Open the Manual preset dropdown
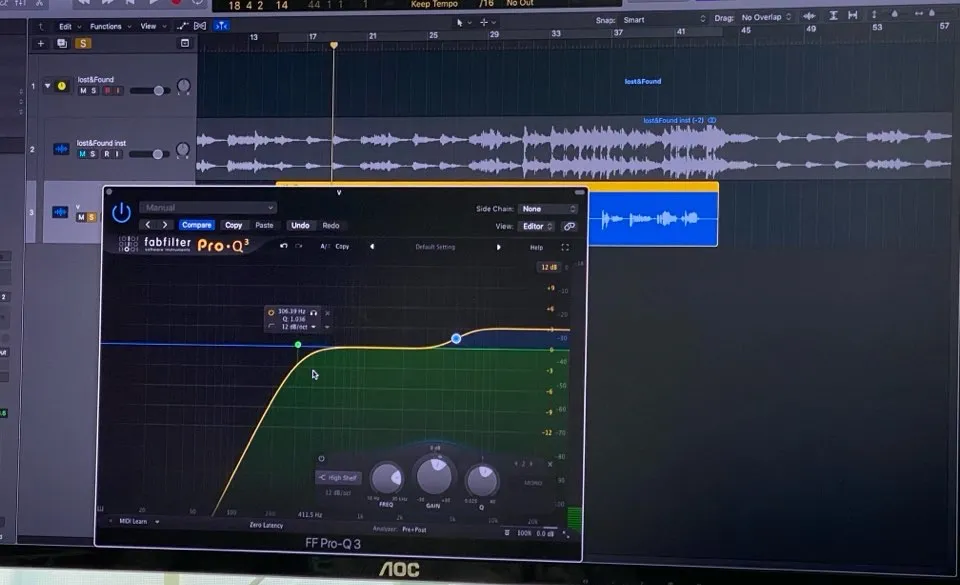The height and width of the screenshot is (585, 960). click(208, 208)
